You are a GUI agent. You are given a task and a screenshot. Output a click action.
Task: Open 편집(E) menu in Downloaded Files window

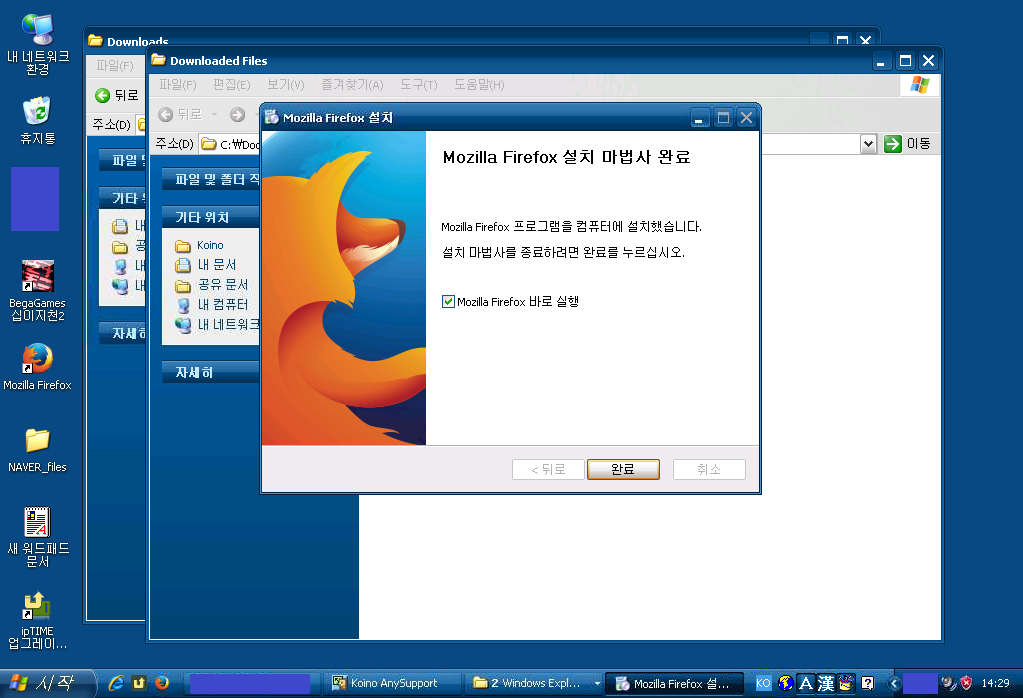232,85
